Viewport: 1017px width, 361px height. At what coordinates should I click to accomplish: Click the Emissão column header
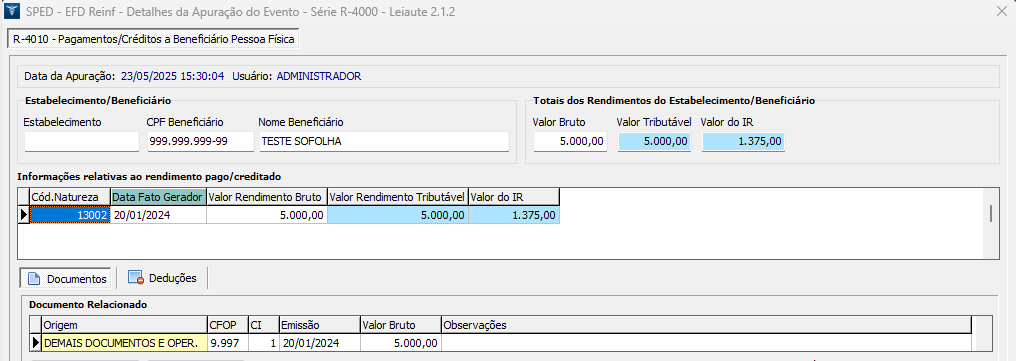coord(319,325)
